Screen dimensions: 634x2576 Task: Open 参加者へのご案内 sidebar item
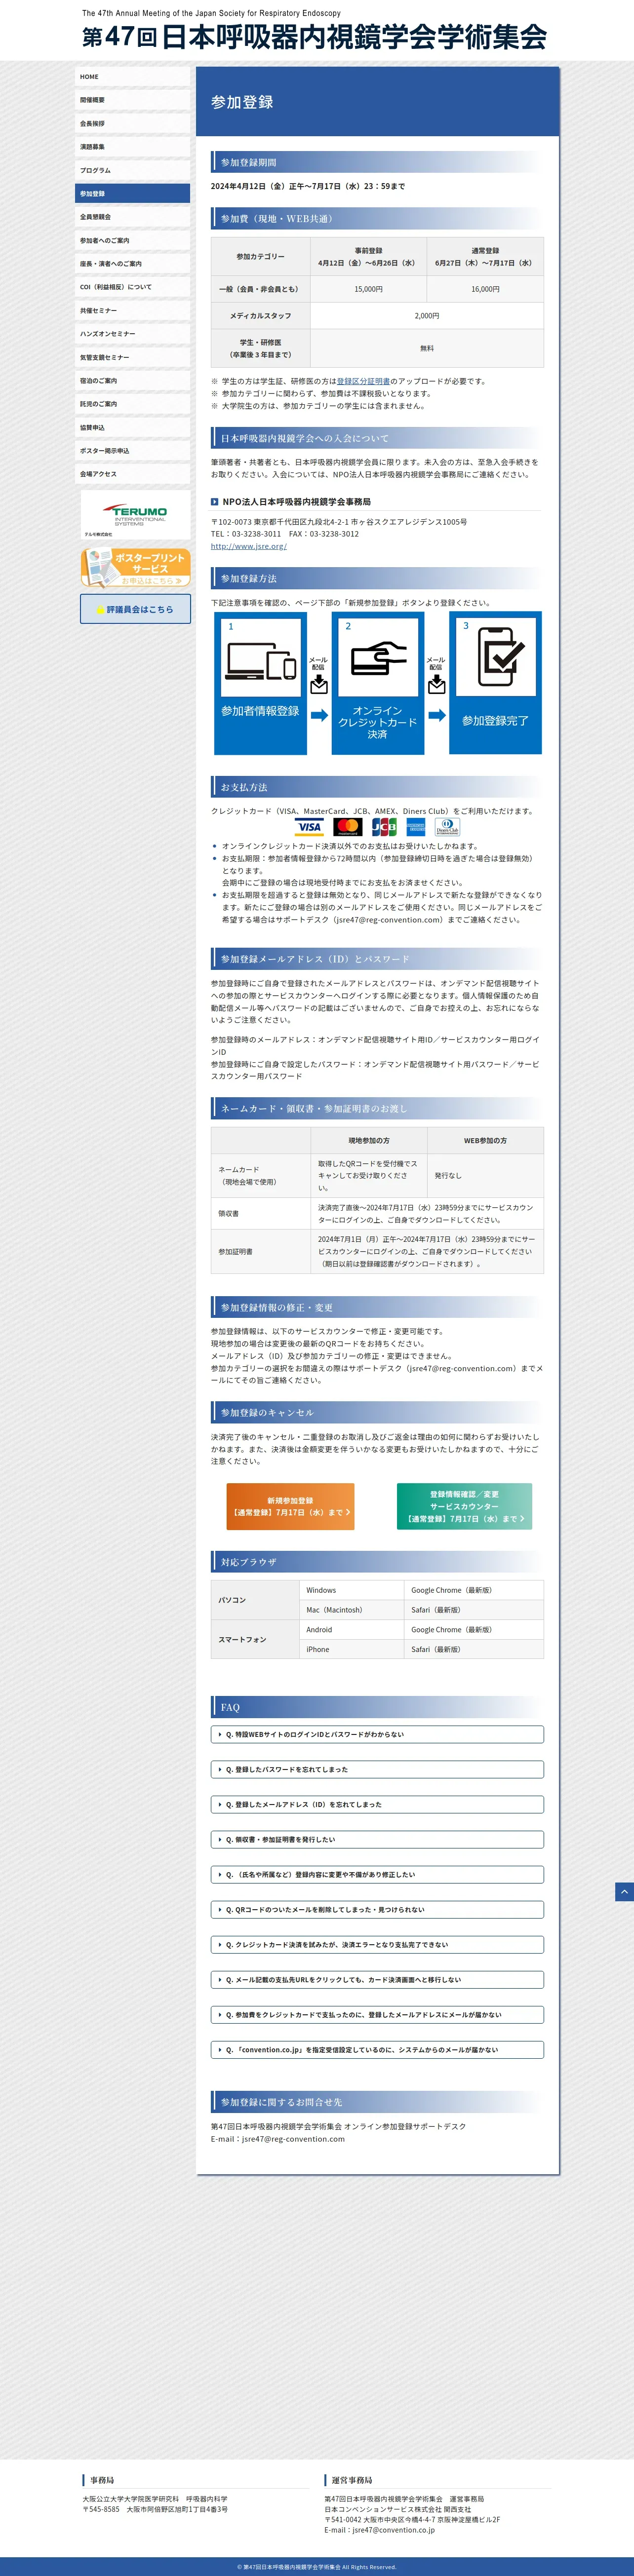click(133, 240)
